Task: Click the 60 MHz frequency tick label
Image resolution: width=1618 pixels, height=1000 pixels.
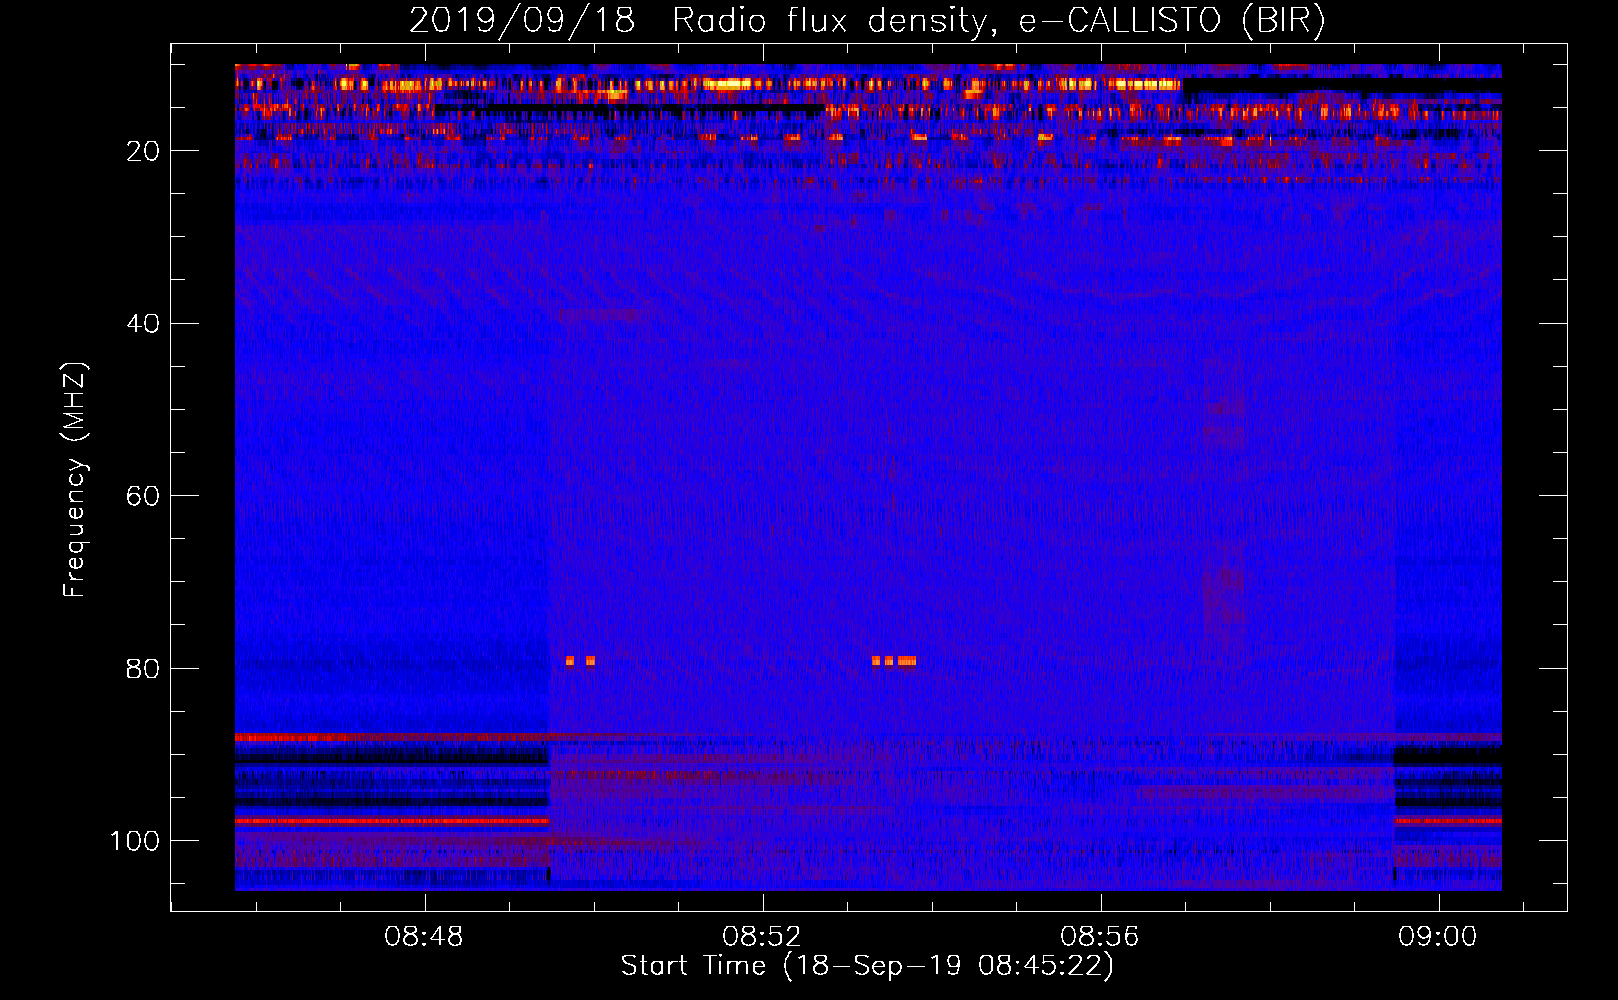Action: tap(143, 496)
